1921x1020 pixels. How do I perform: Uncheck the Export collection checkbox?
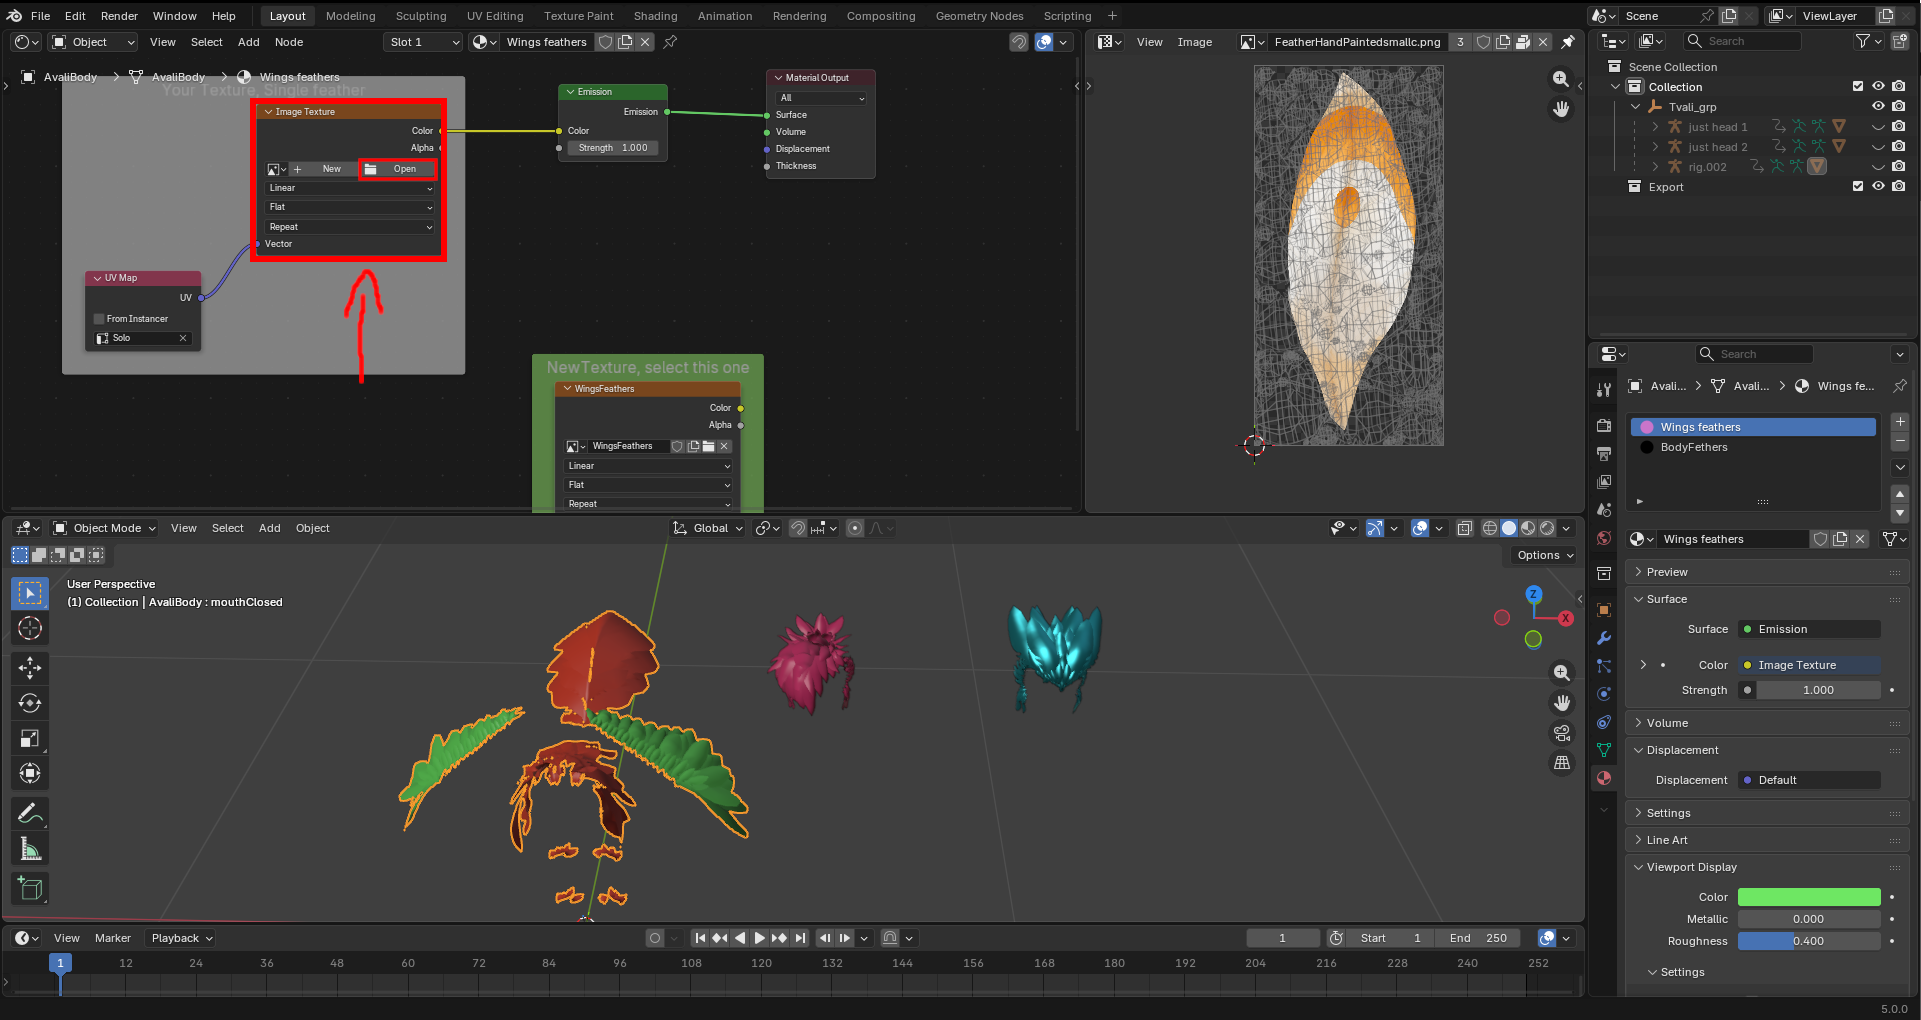[x=1858, y=187]
